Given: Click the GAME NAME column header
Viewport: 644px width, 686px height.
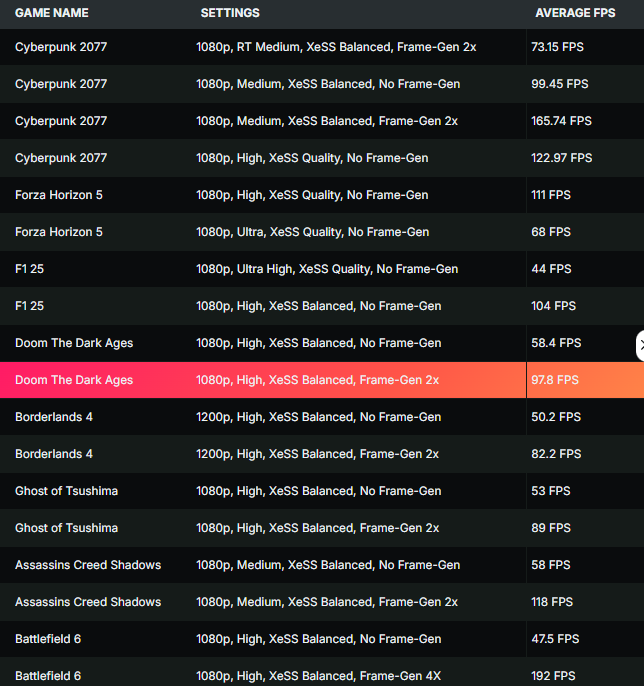Looking at the screenshot, I should (52, 13).
